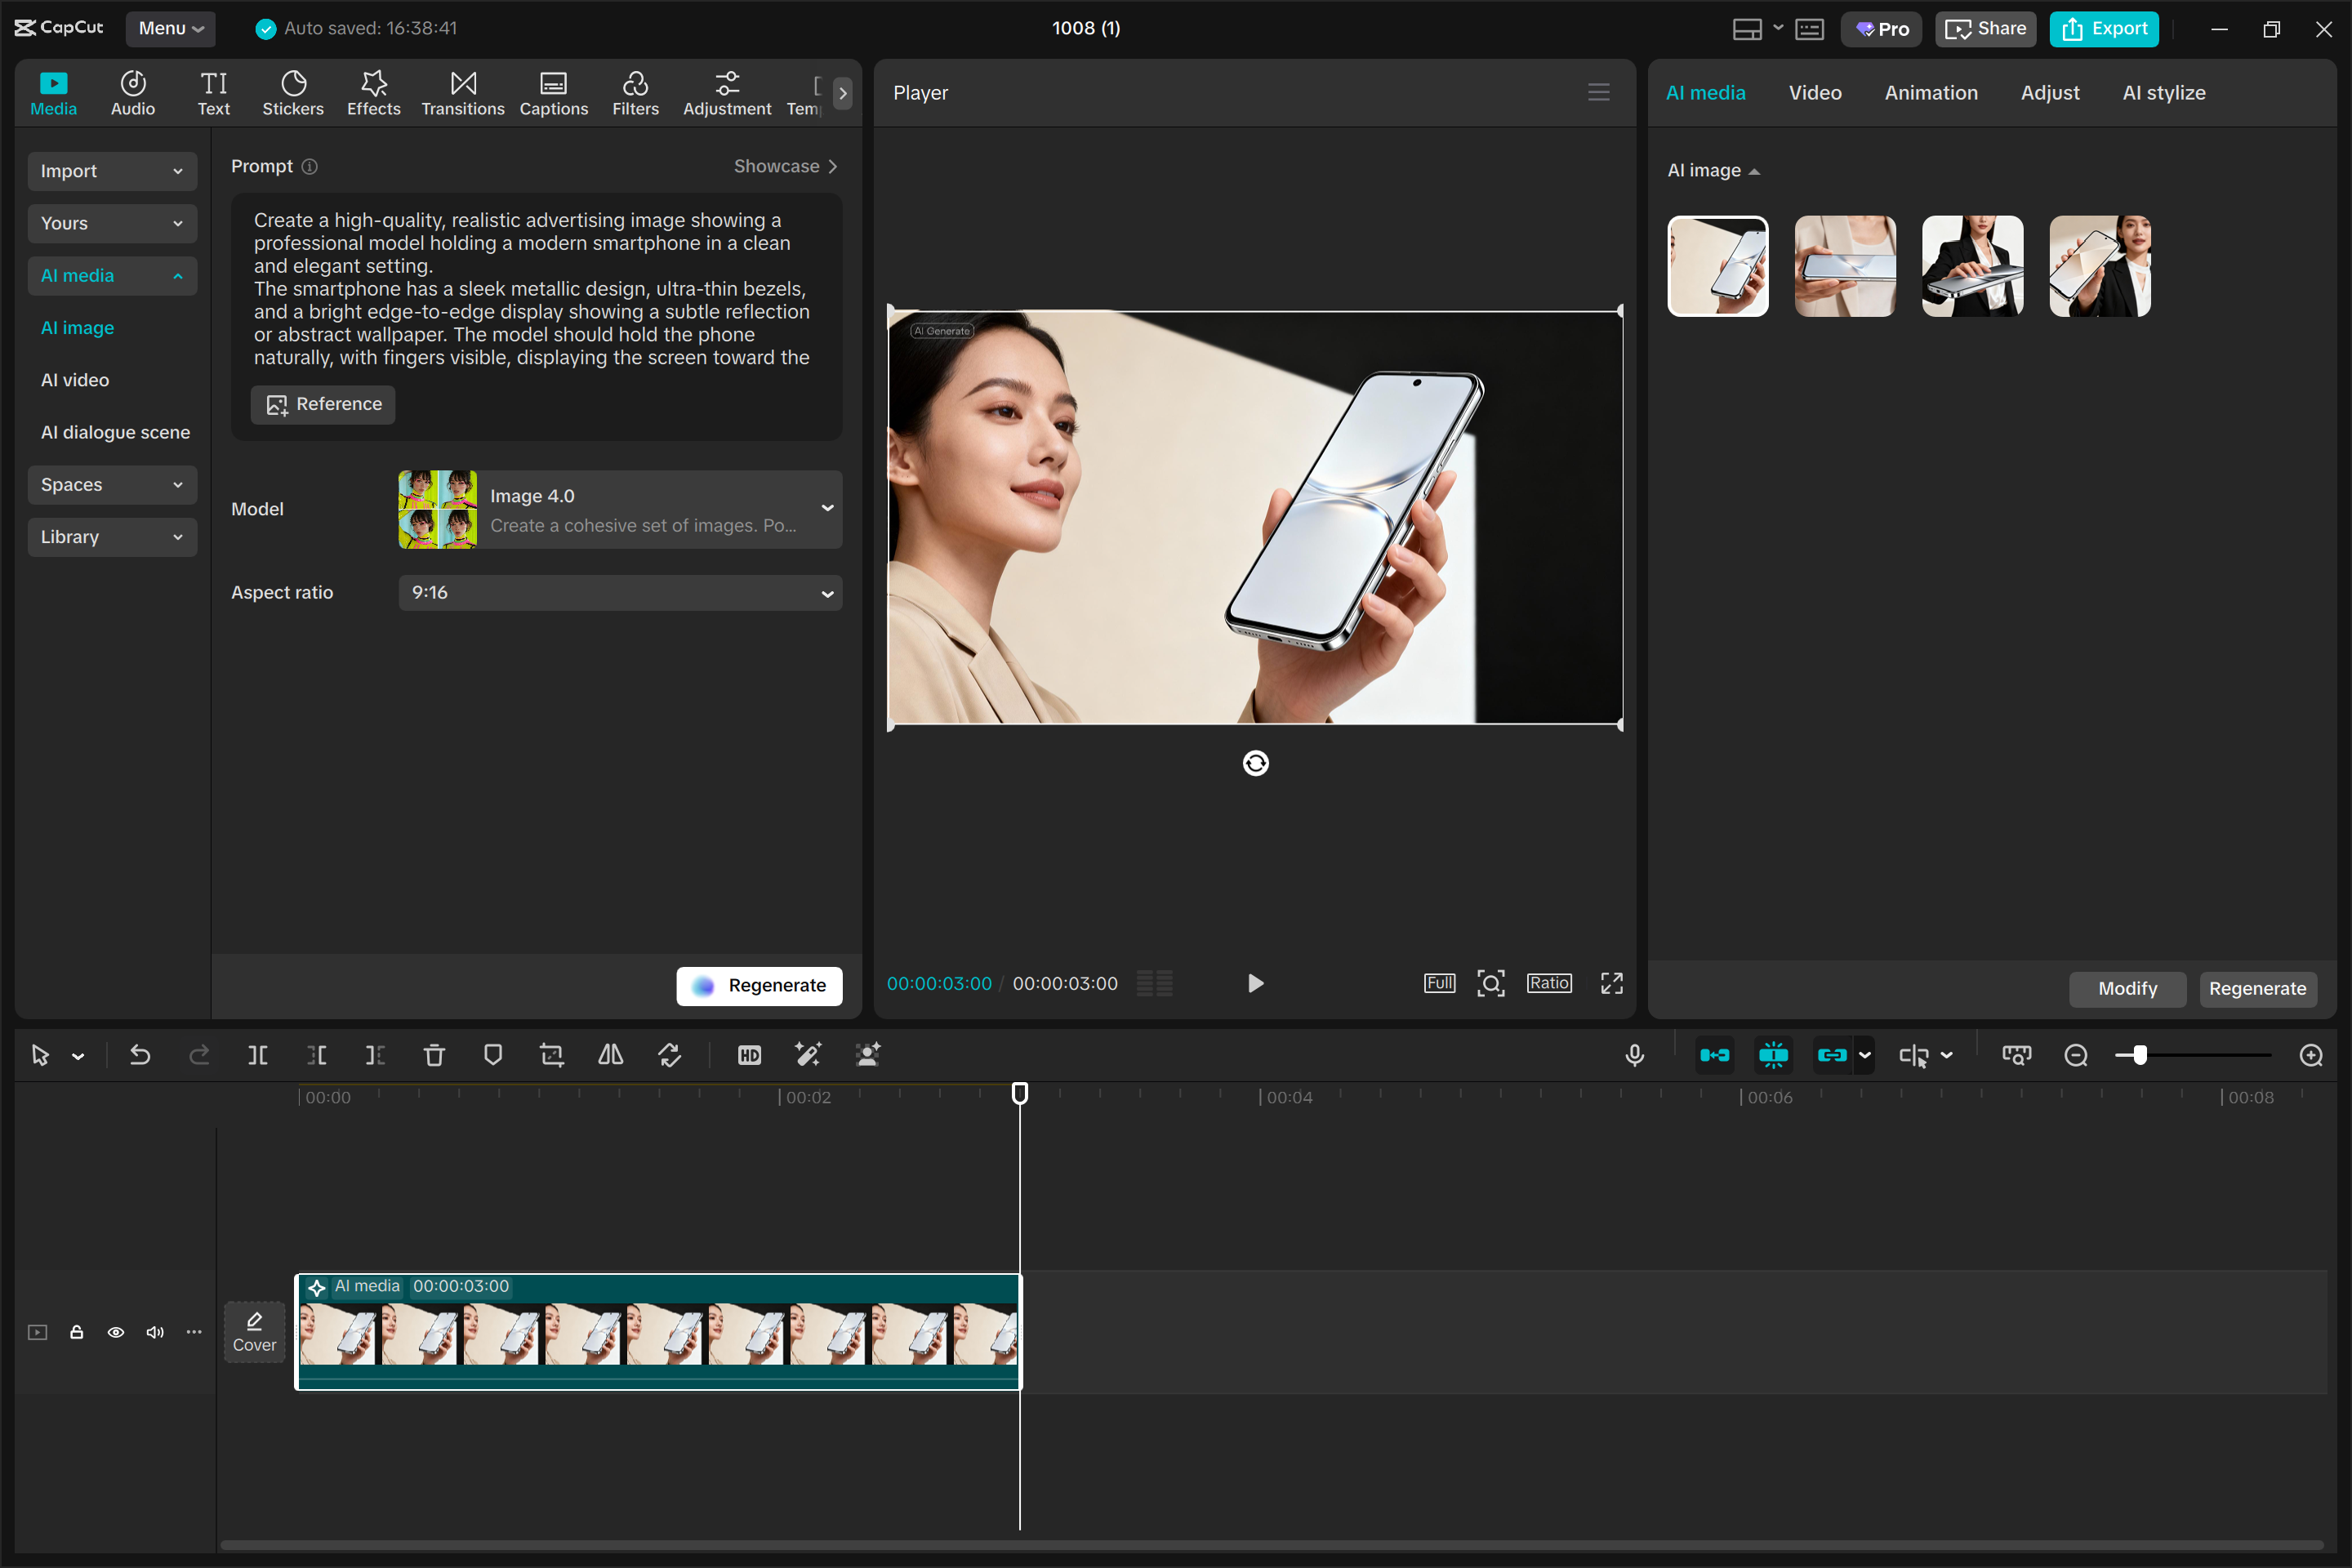This screenshot has width=2352, height=1568.
Task: Add a marker on the timeline
Action: (493, 1055)
